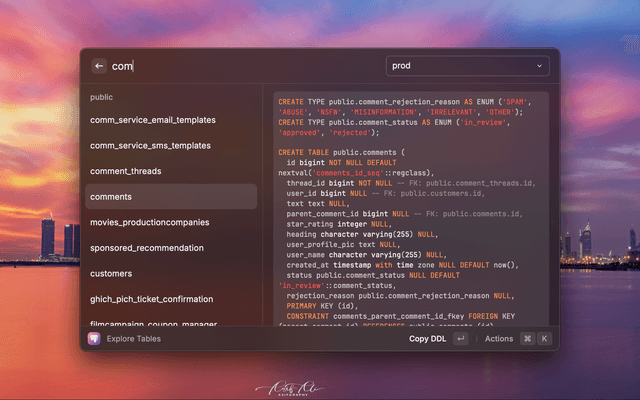Click the Copy DDL button
Screen dimensions: 640x400
(427, 339)
